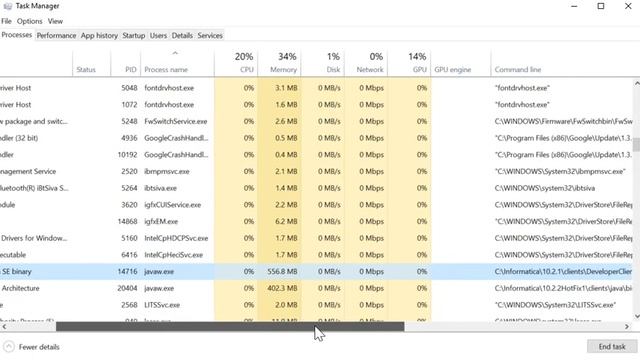Viewport: 640px width, 360px height.
Task: Click the horizontal scrollbar right arrow
Action: coord(627,327)
